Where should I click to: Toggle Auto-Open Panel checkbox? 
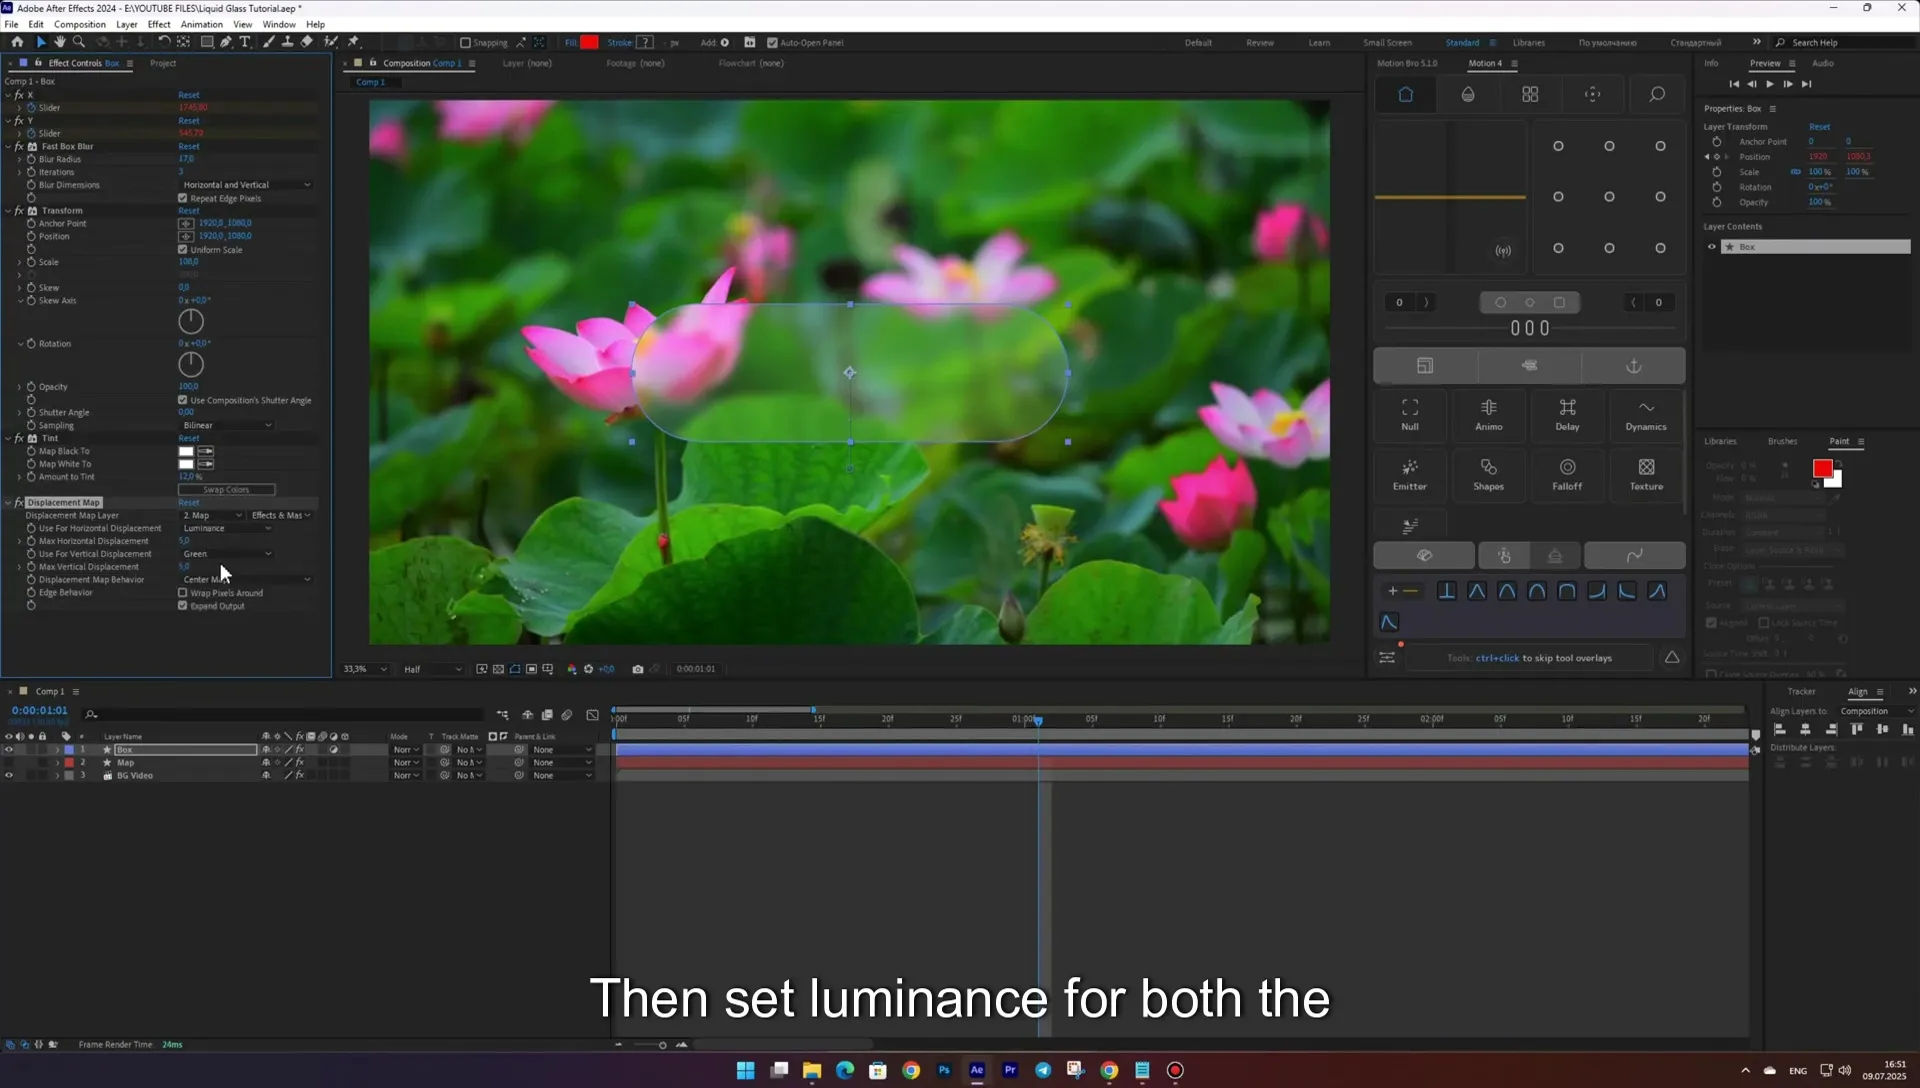click(772, 43)
